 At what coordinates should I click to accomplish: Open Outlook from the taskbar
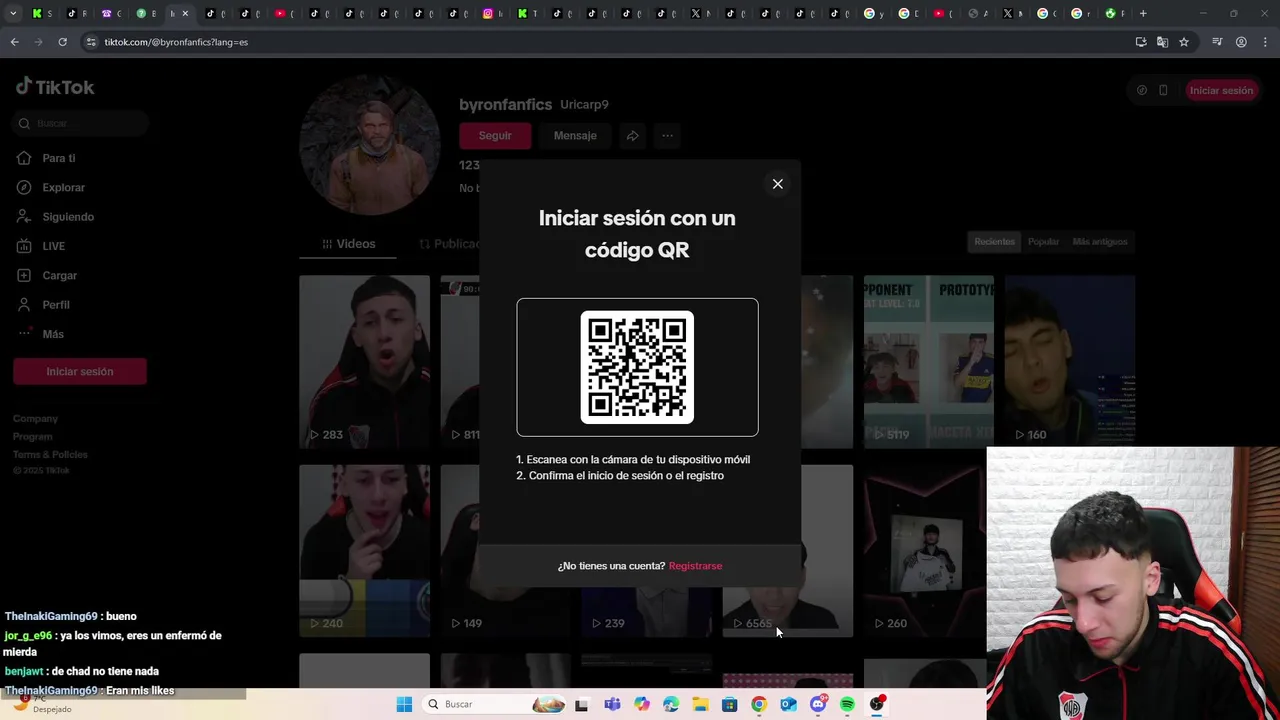[788, 704]
